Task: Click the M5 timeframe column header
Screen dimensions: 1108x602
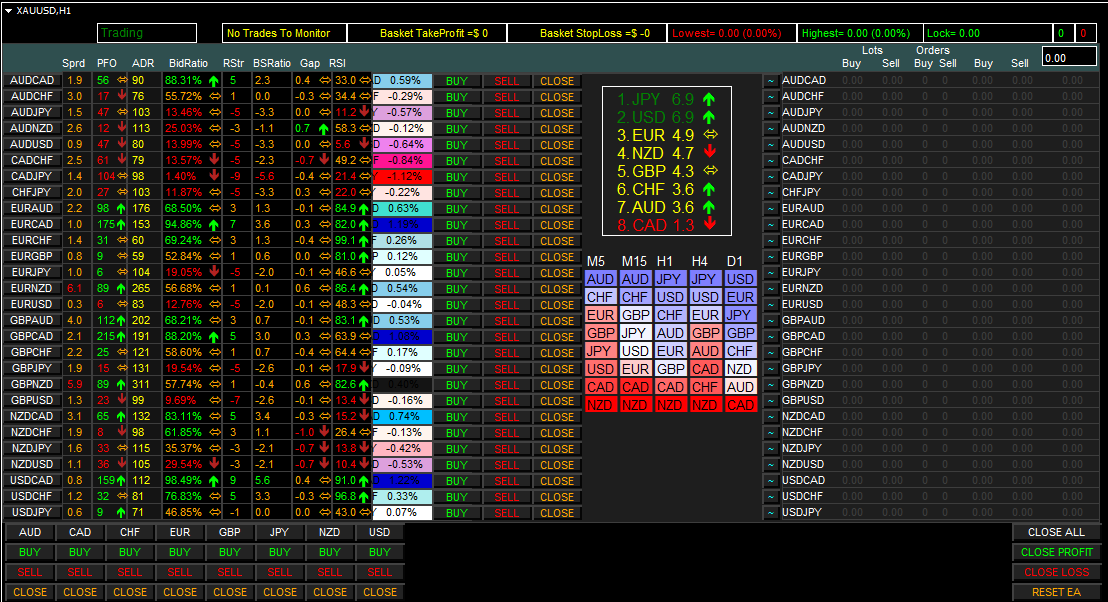Action: (596, 261)
